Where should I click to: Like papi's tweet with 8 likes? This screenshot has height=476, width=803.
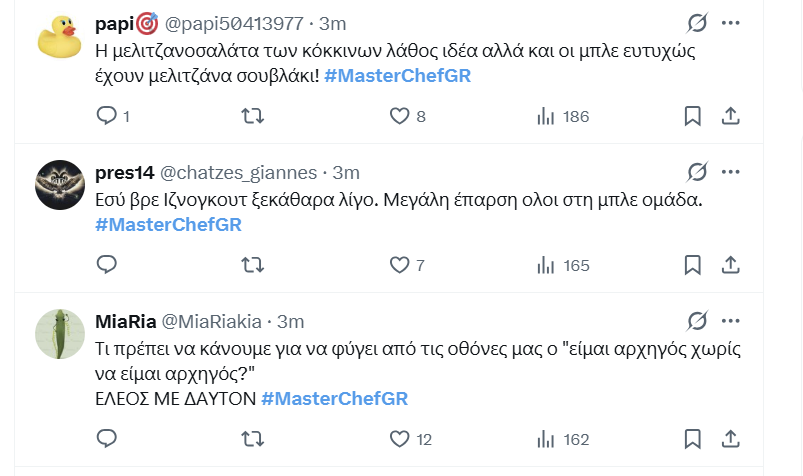400,116
